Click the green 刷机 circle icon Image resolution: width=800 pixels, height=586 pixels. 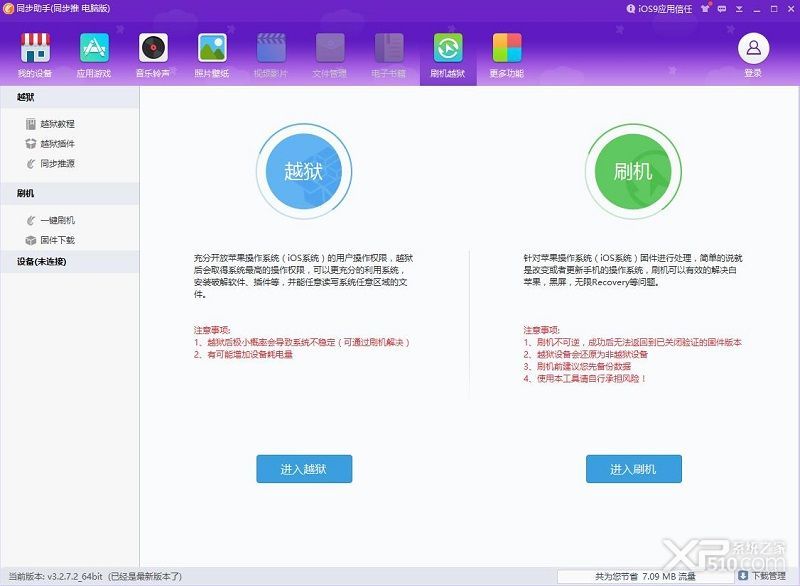[633, 171]
